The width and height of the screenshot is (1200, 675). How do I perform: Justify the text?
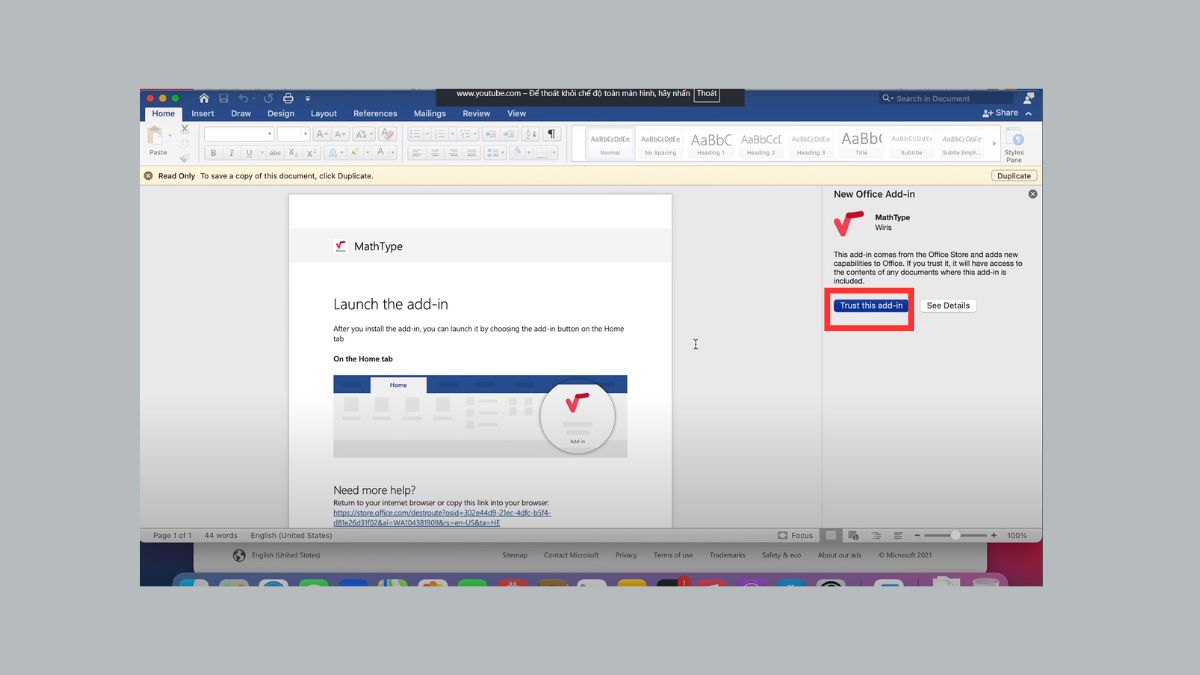pos(471,153)
